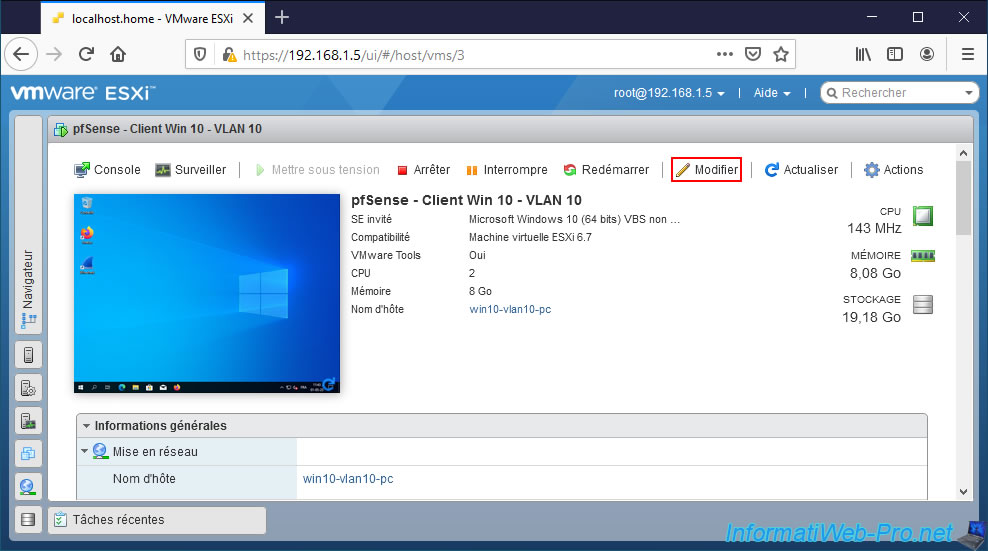Click the '143 MHz' CPU usage value

coord(874,228)
